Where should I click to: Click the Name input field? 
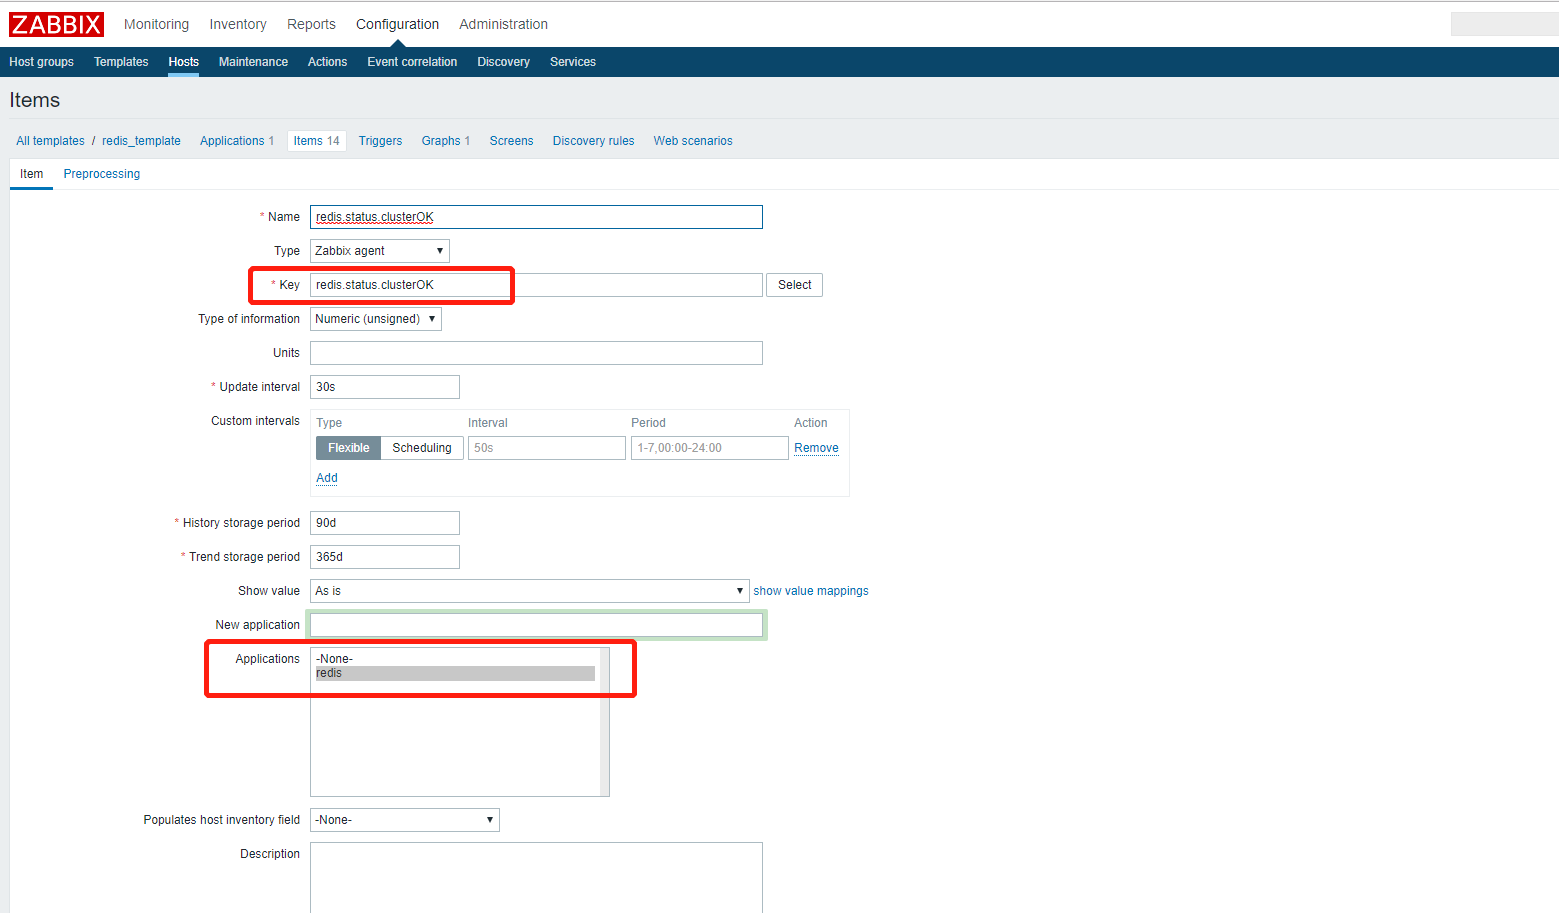(536, 217)
